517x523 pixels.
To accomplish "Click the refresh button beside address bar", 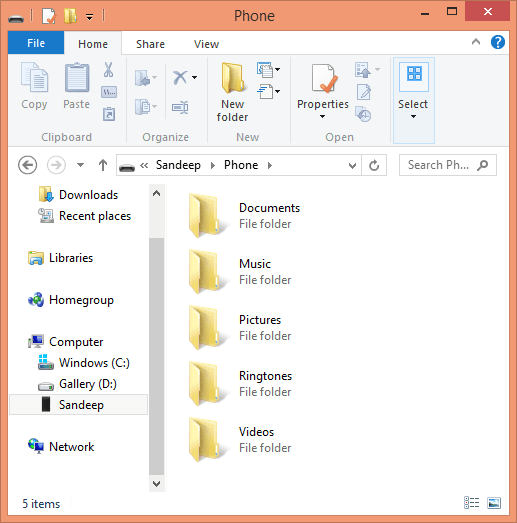I will pyautogui.click(x=374, y=165).
